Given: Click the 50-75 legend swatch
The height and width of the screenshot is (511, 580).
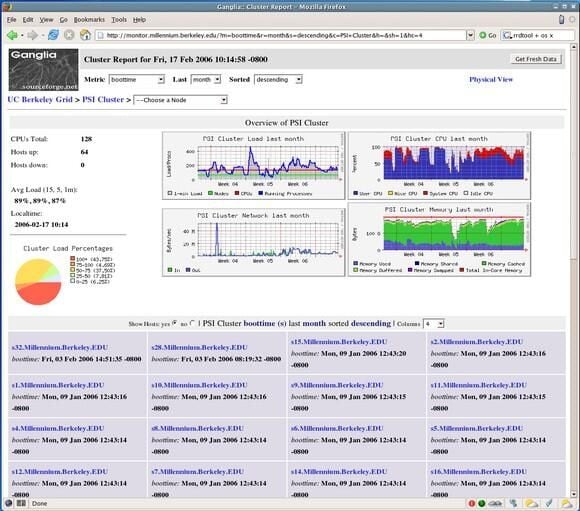Looking at the screenshot, I should [x=73, y=270].
